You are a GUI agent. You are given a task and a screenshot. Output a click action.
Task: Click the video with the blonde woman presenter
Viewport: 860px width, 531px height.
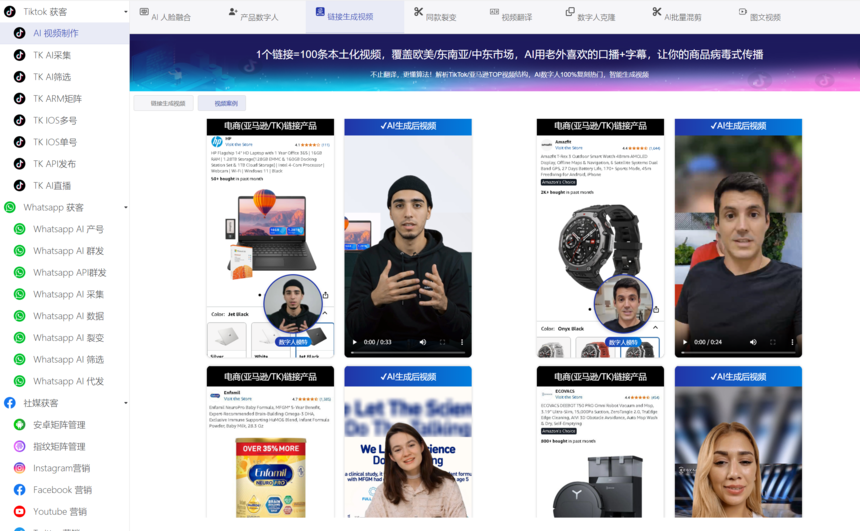(x=738, y=442)
